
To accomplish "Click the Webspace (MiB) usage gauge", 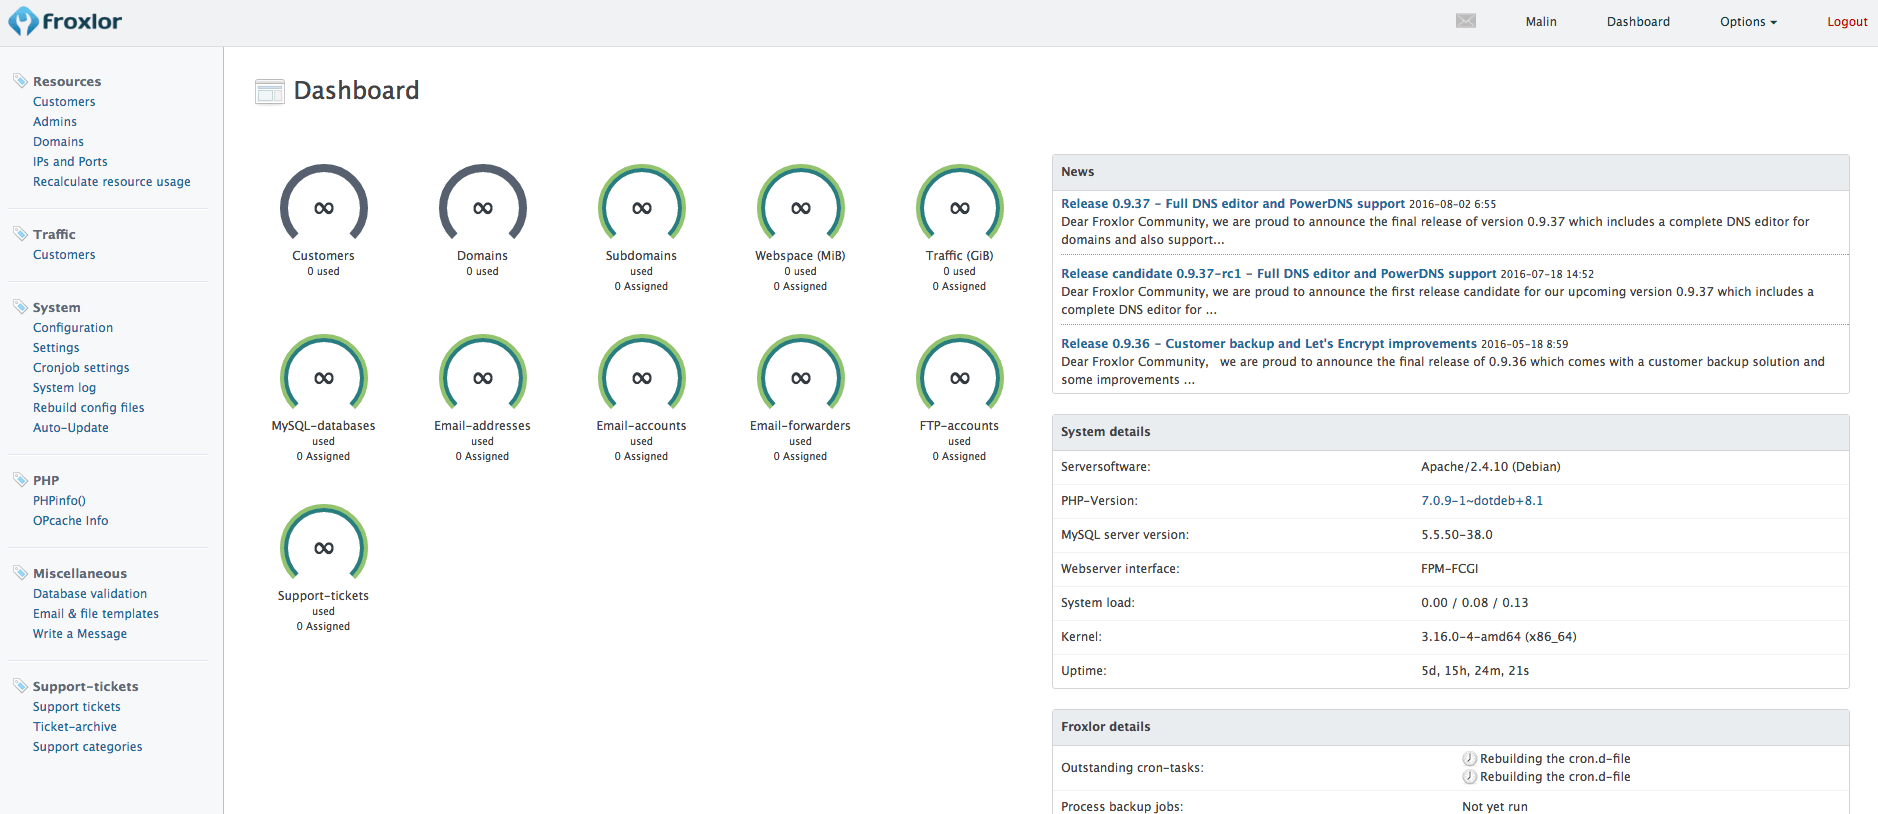I will pos(800,207).
